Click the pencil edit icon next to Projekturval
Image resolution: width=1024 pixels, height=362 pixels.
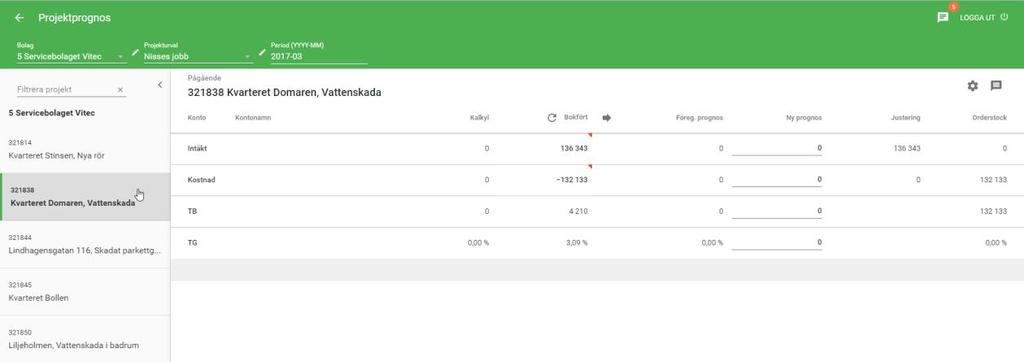click(x=263, y=52)
